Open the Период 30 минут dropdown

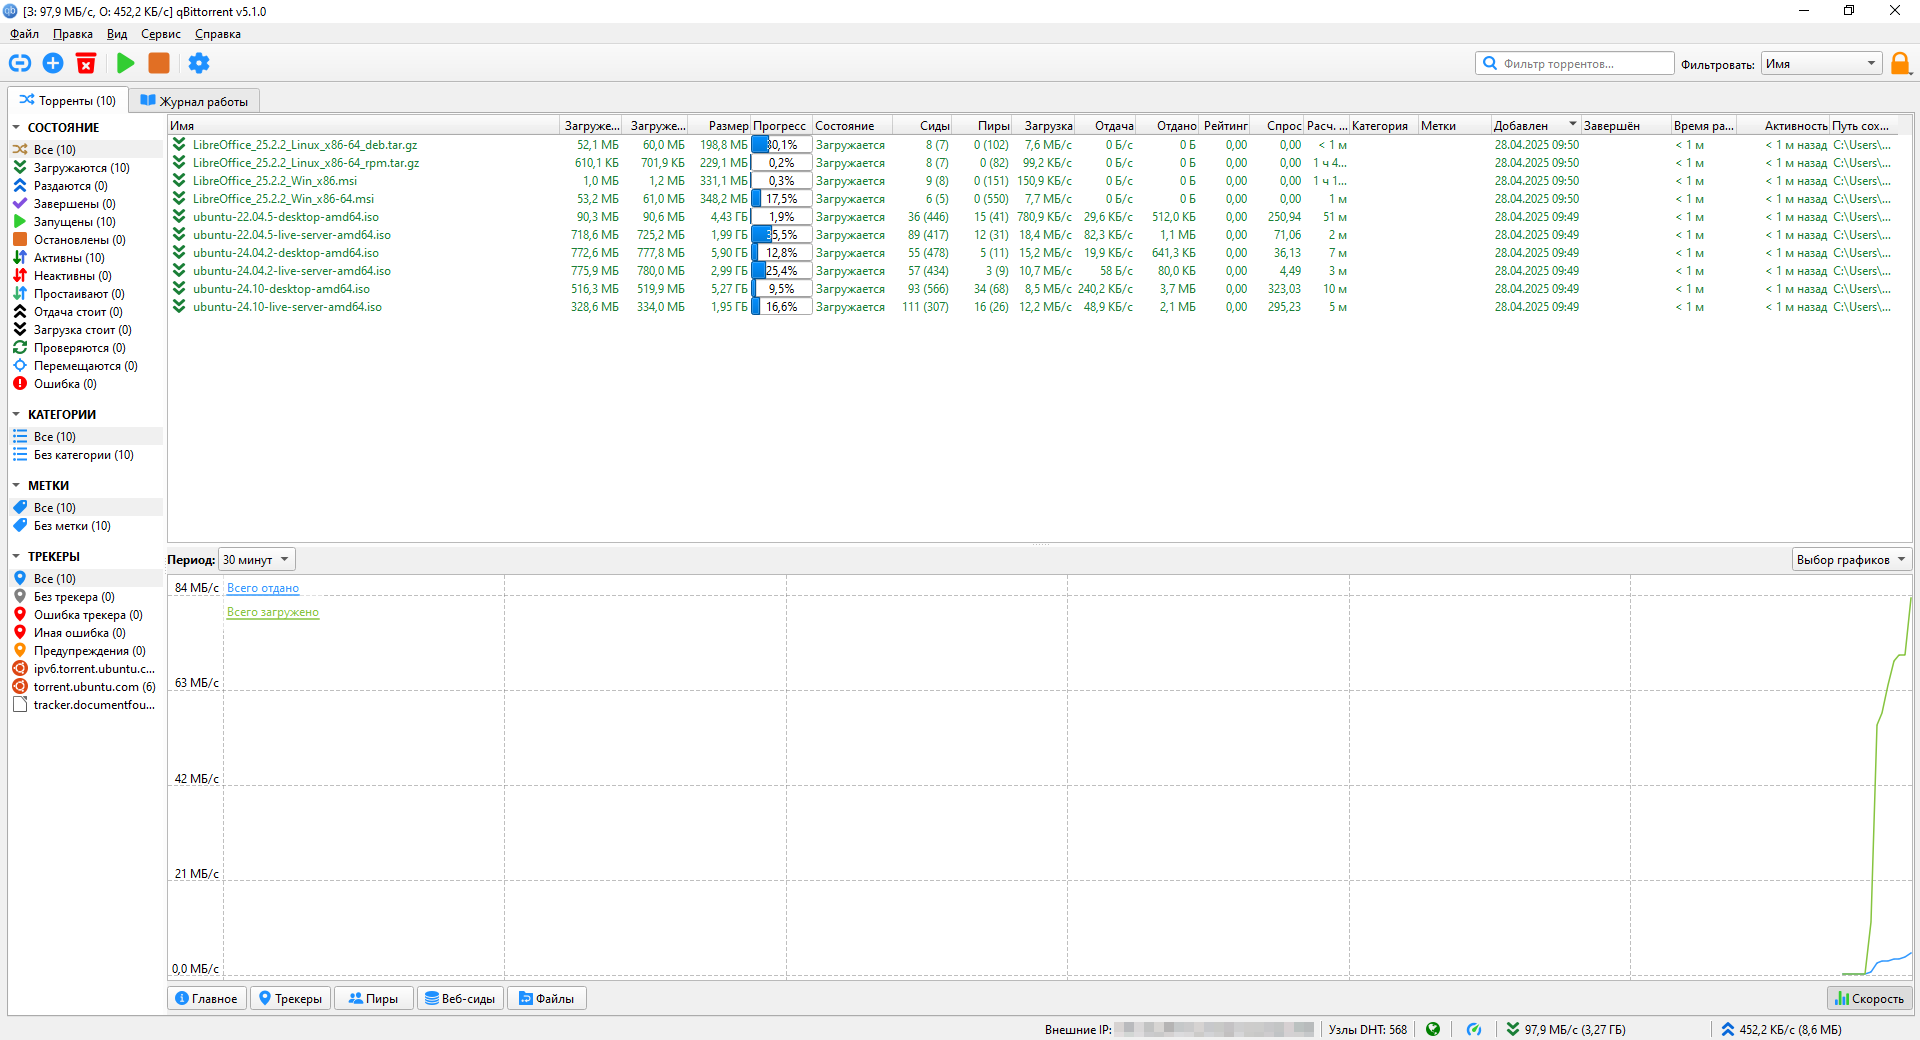coord(257,560)
